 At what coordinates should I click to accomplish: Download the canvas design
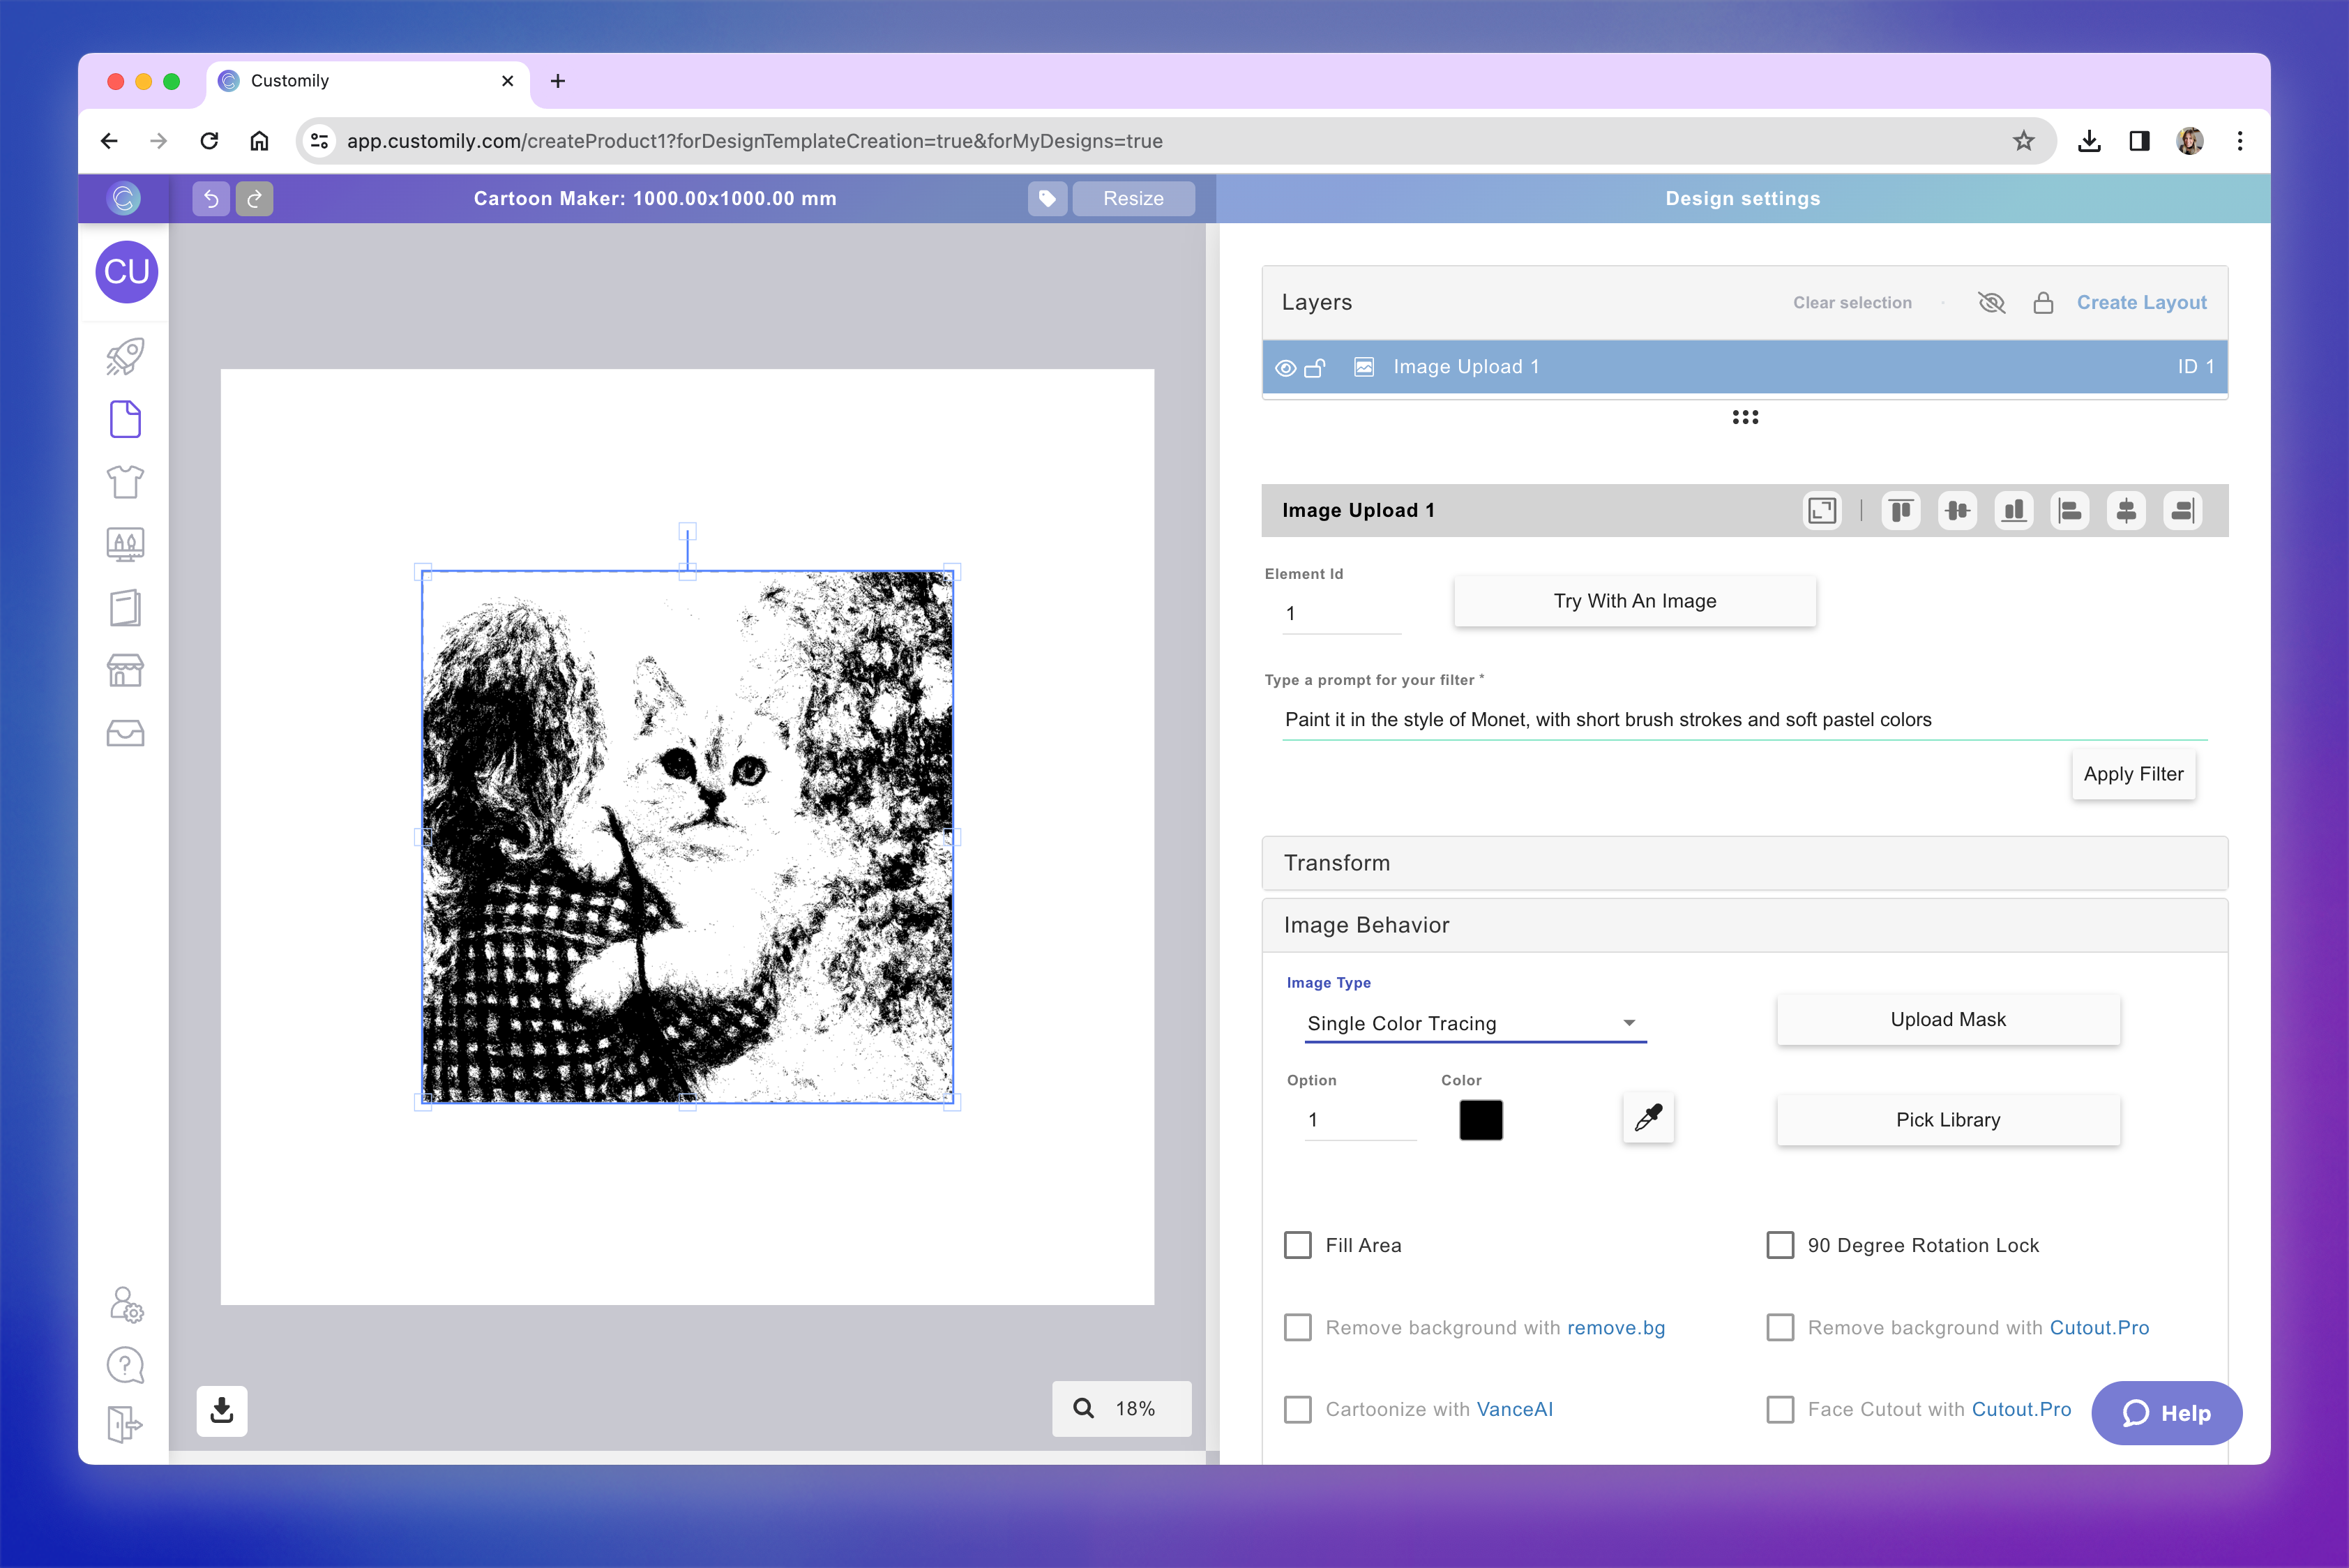pyautogui.click(x=222, y=1410)
